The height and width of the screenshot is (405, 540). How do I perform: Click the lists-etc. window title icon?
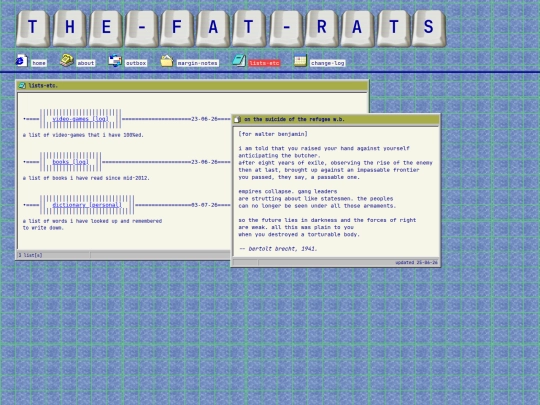(22, 86)
